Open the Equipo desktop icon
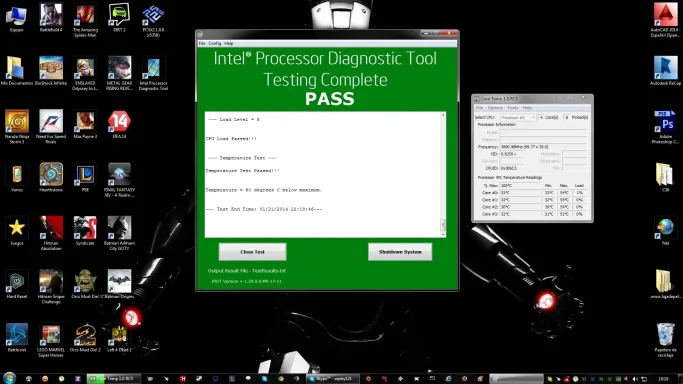 click(x=17, y=16)
